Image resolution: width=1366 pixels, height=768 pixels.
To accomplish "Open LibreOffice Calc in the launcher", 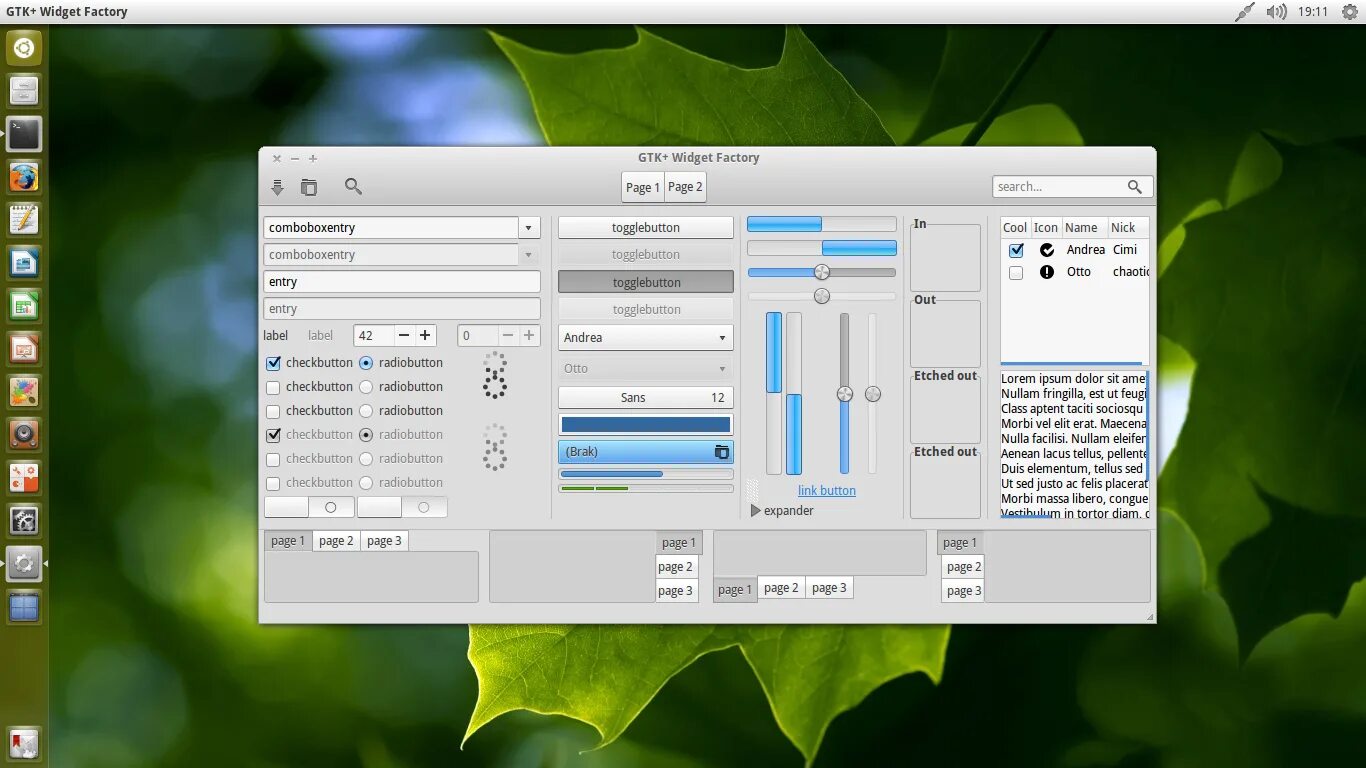I will point(24,306).
